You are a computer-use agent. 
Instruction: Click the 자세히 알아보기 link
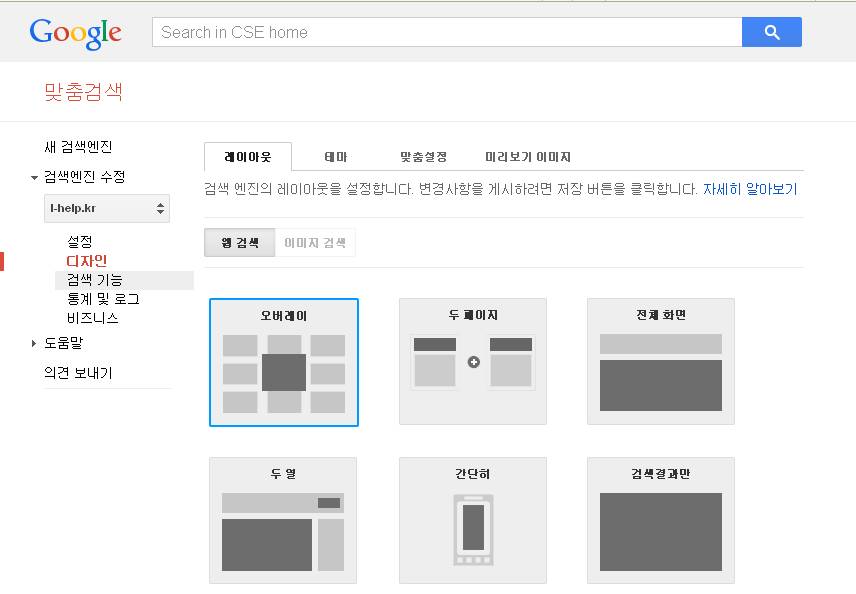(750, 189)
